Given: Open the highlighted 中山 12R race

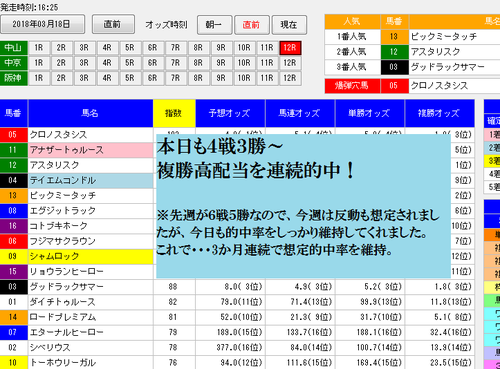Looking at the screenshot, I should pos(290,48).
